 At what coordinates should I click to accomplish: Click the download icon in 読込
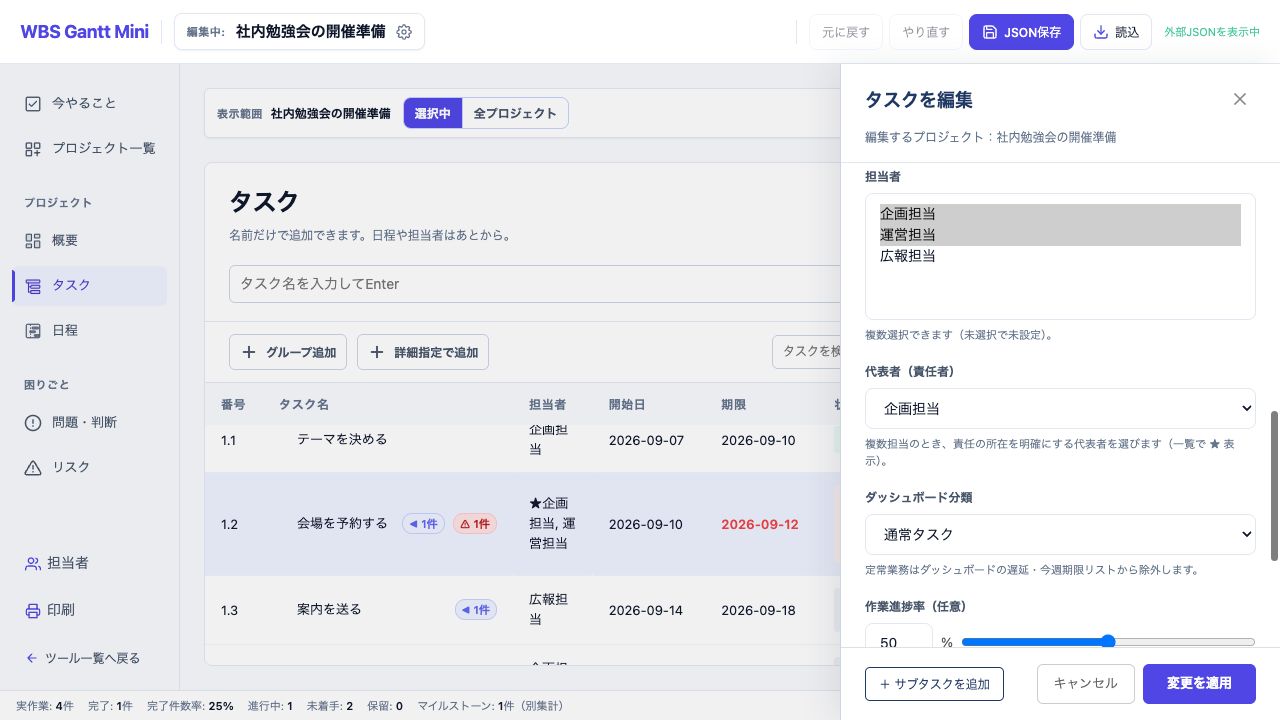(x=1101, y=32)
